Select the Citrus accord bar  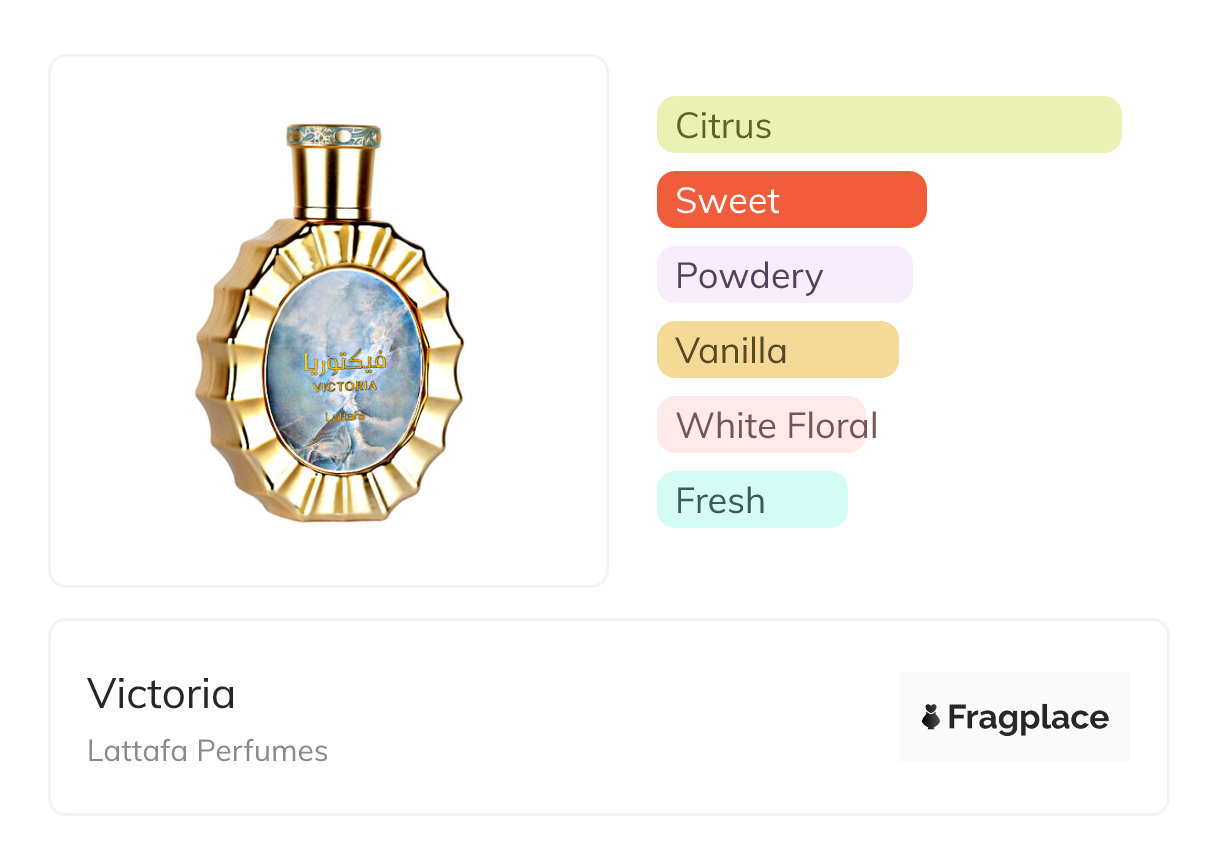point(888,125)
